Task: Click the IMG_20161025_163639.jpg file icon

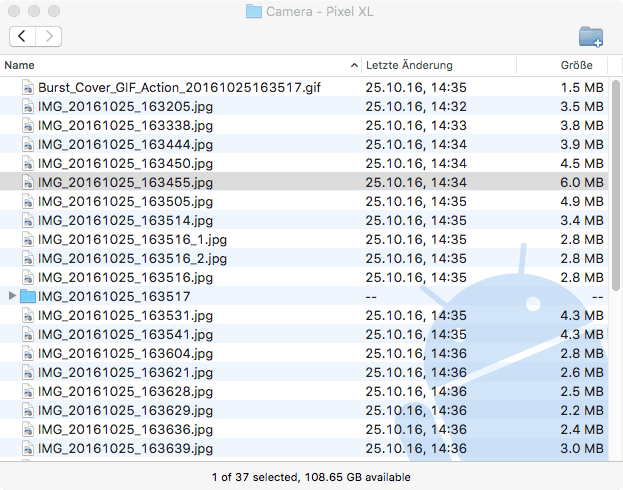Action: [28, 449]
